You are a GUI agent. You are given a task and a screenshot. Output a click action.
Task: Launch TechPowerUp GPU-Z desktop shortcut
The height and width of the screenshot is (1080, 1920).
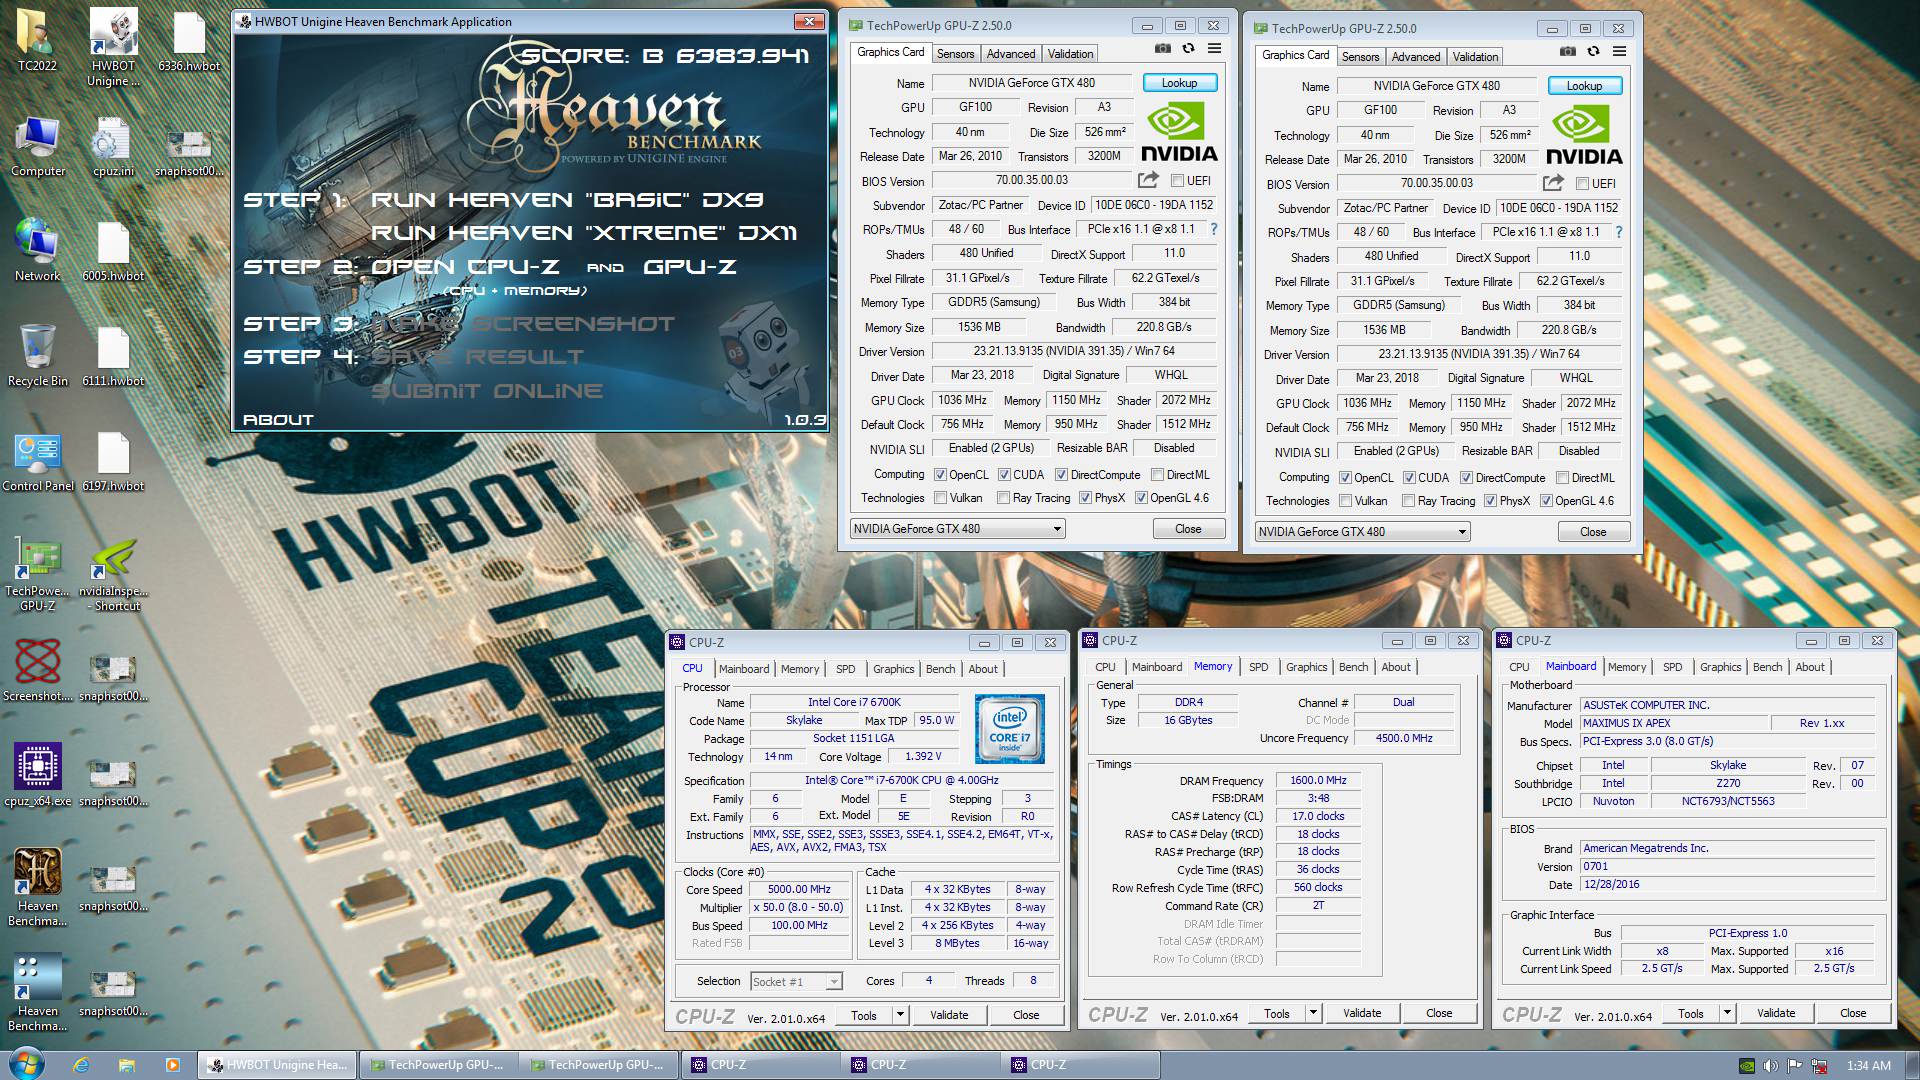(x=37, y=574)
